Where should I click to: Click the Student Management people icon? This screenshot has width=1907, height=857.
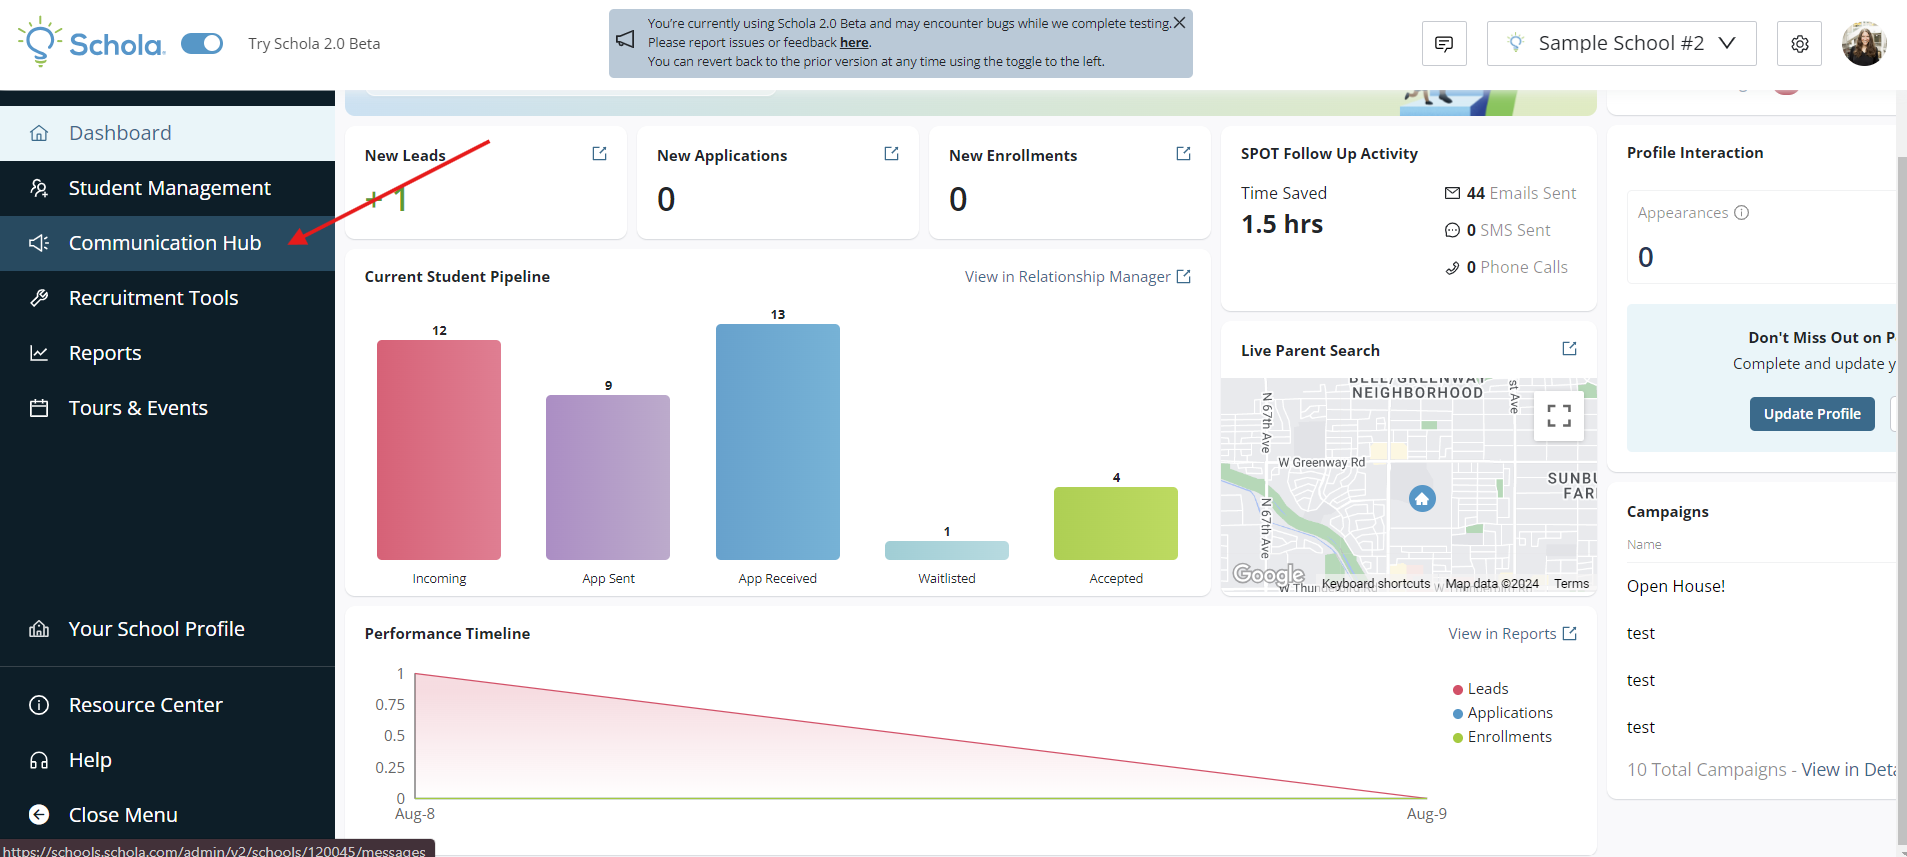[39, 188]
